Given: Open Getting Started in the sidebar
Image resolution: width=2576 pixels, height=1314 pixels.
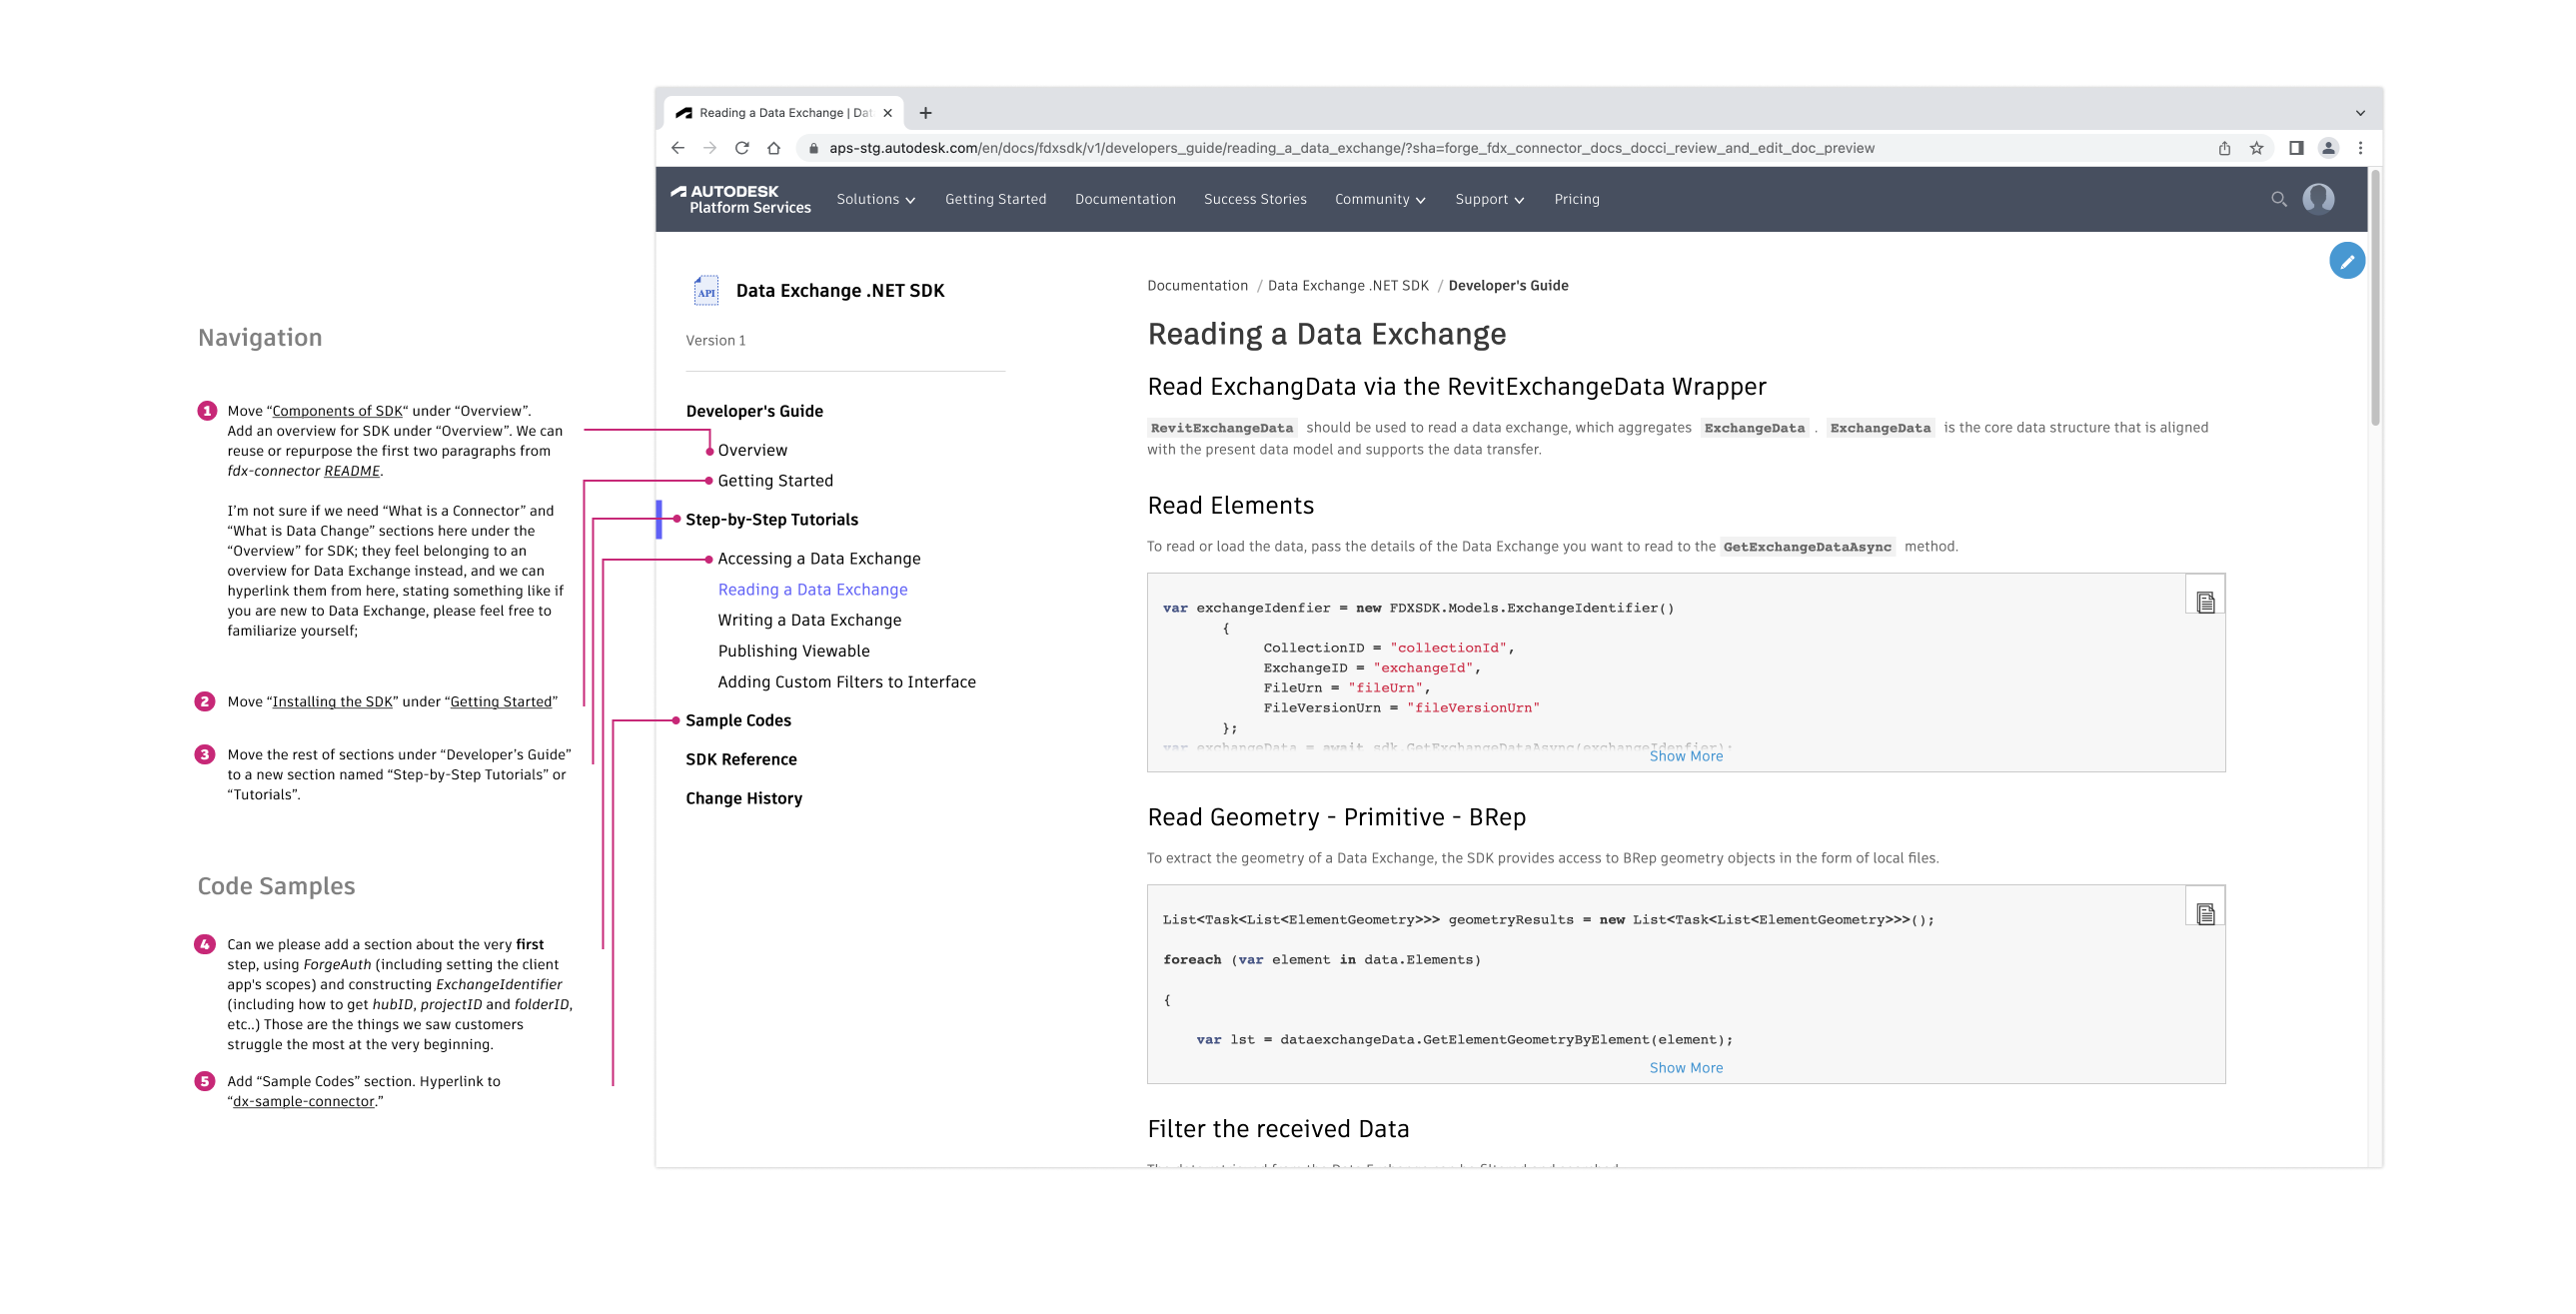Looking at the screenshot, I should tap(775, 481).
